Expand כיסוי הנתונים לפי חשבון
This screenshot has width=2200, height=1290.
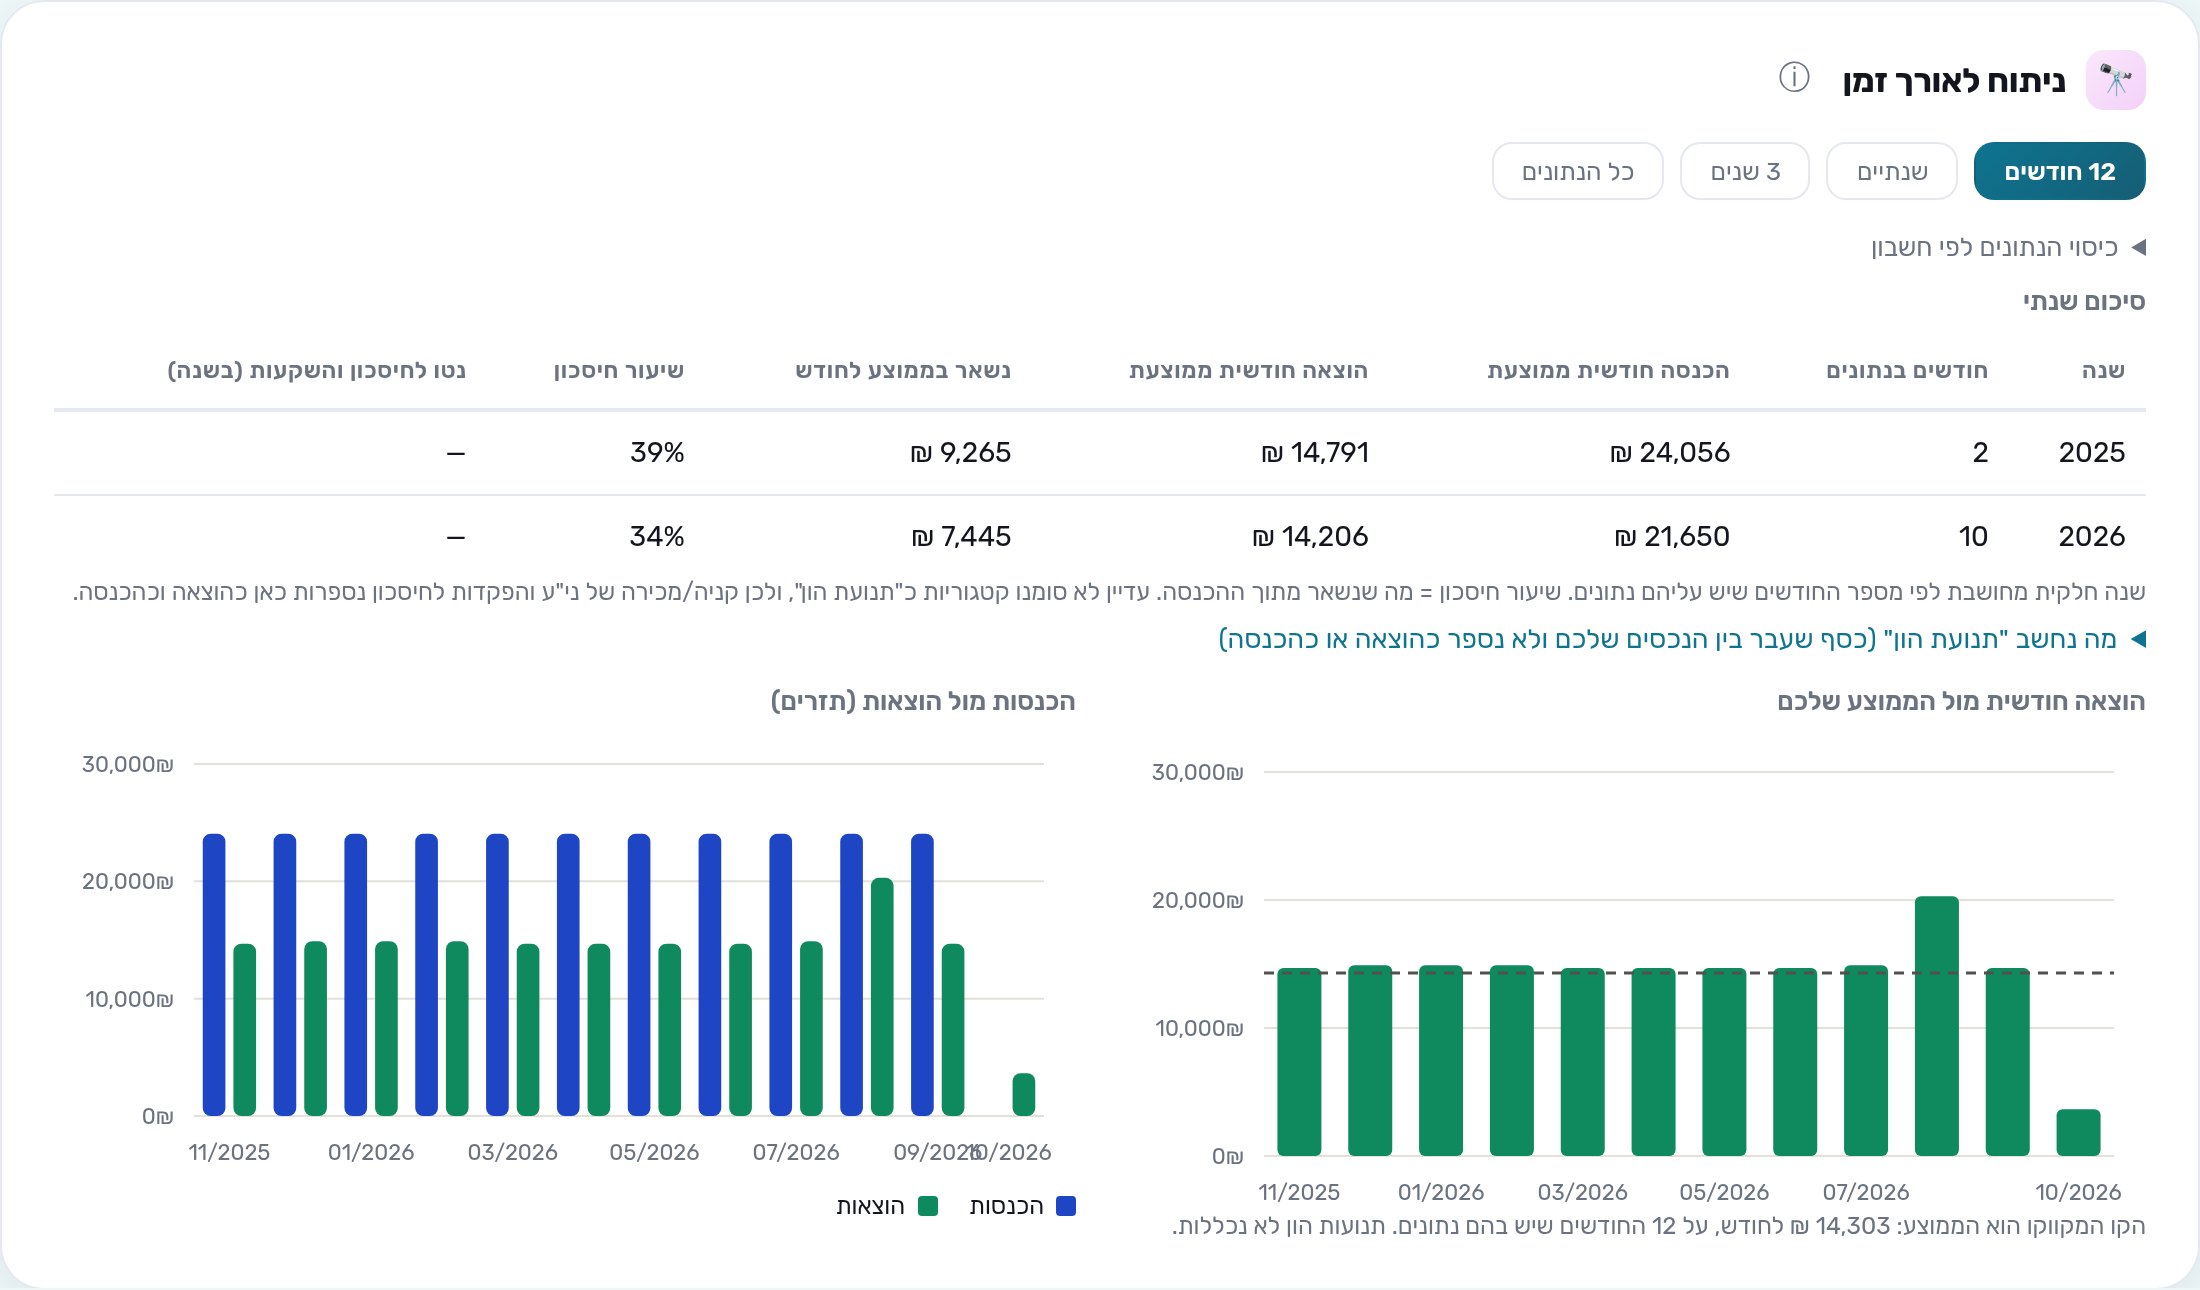2008,247
